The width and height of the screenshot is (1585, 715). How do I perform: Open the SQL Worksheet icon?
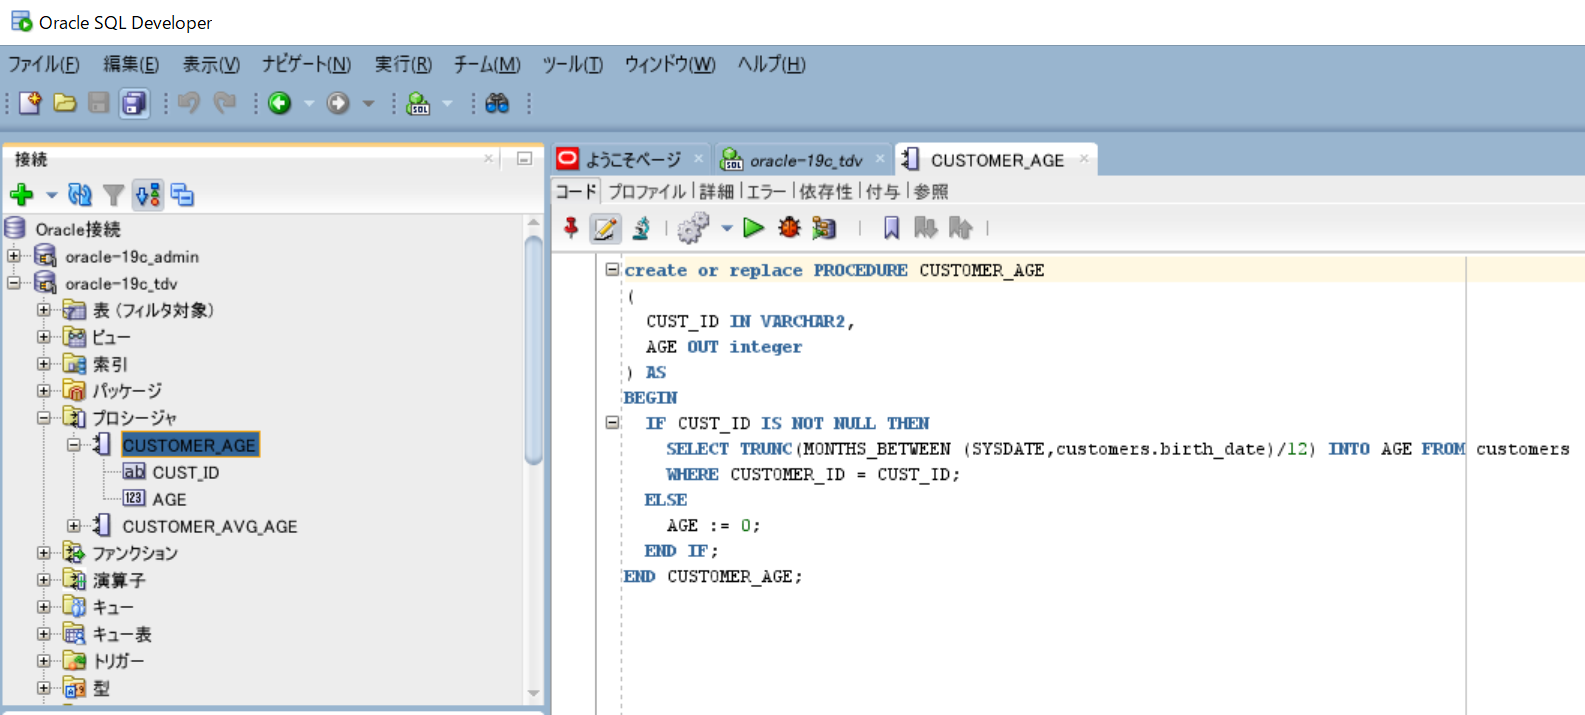(x=419, y=102)
